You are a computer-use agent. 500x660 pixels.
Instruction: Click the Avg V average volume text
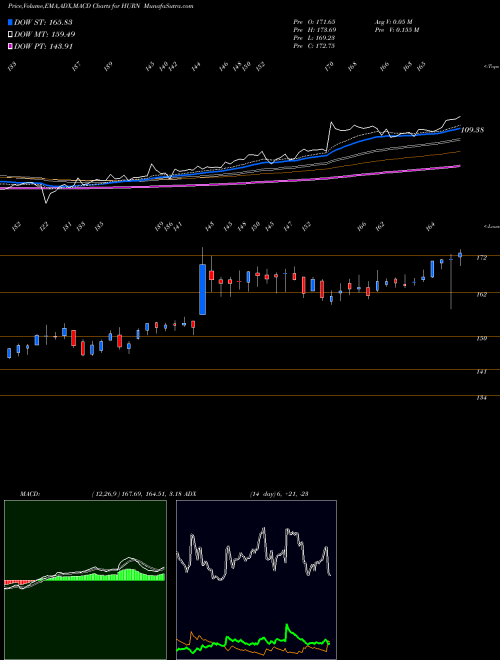pos(394,21)
